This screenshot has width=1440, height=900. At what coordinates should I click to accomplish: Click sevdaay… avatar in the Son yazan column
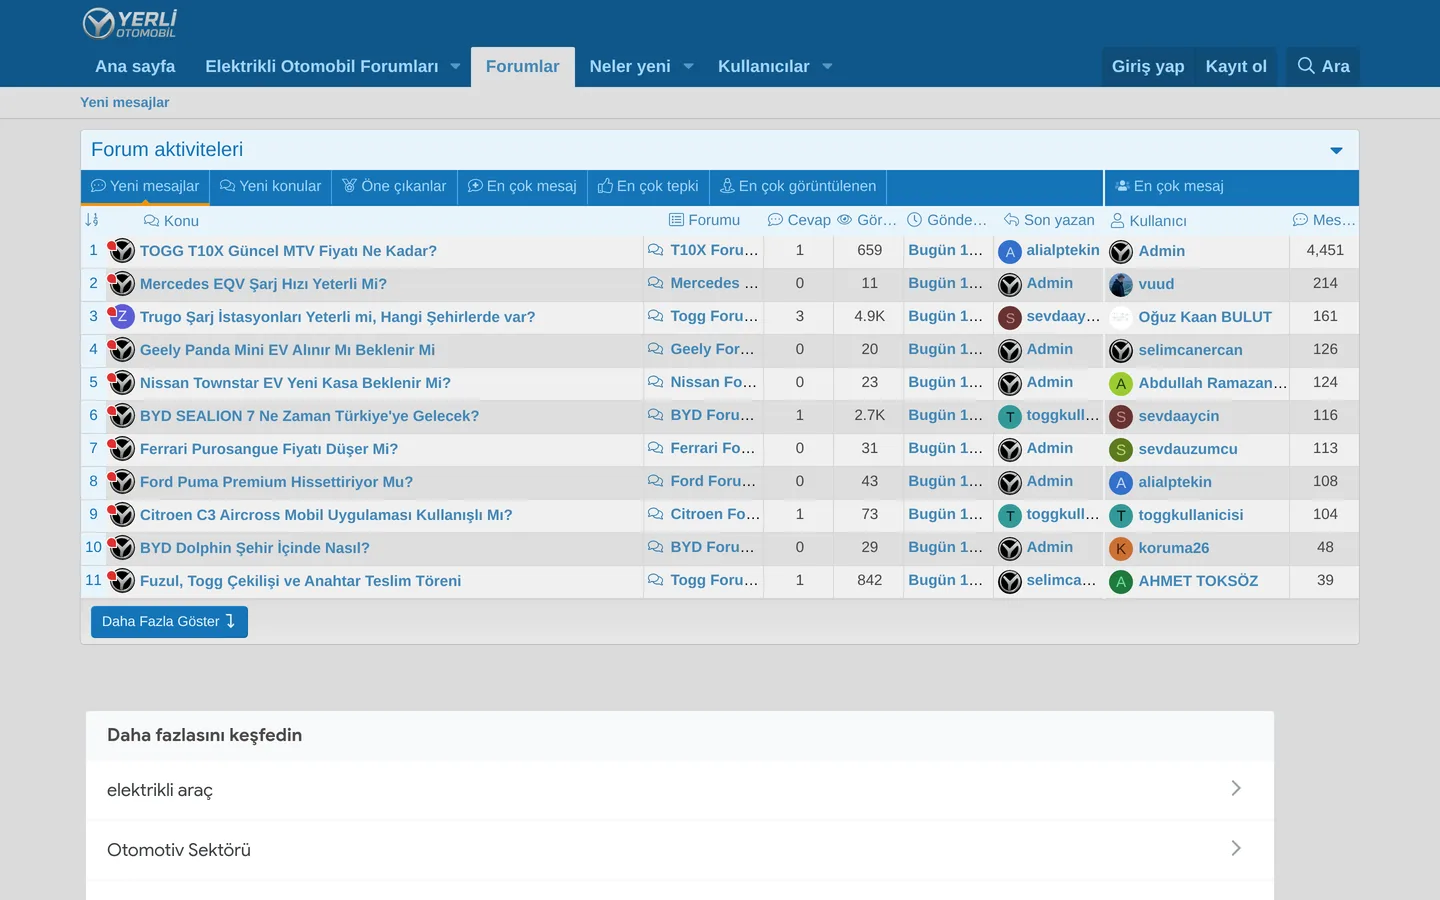pos(1010,318)
